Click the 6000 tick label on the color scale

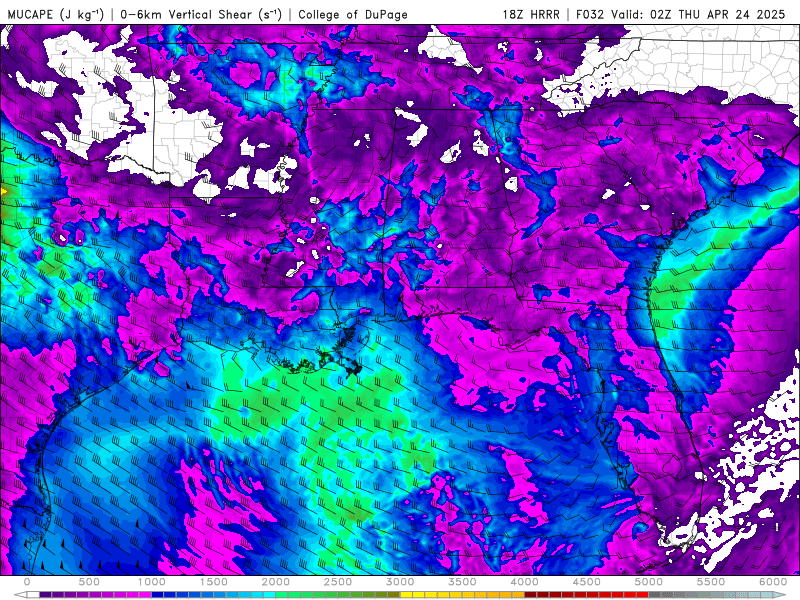(x=773, y=582)
